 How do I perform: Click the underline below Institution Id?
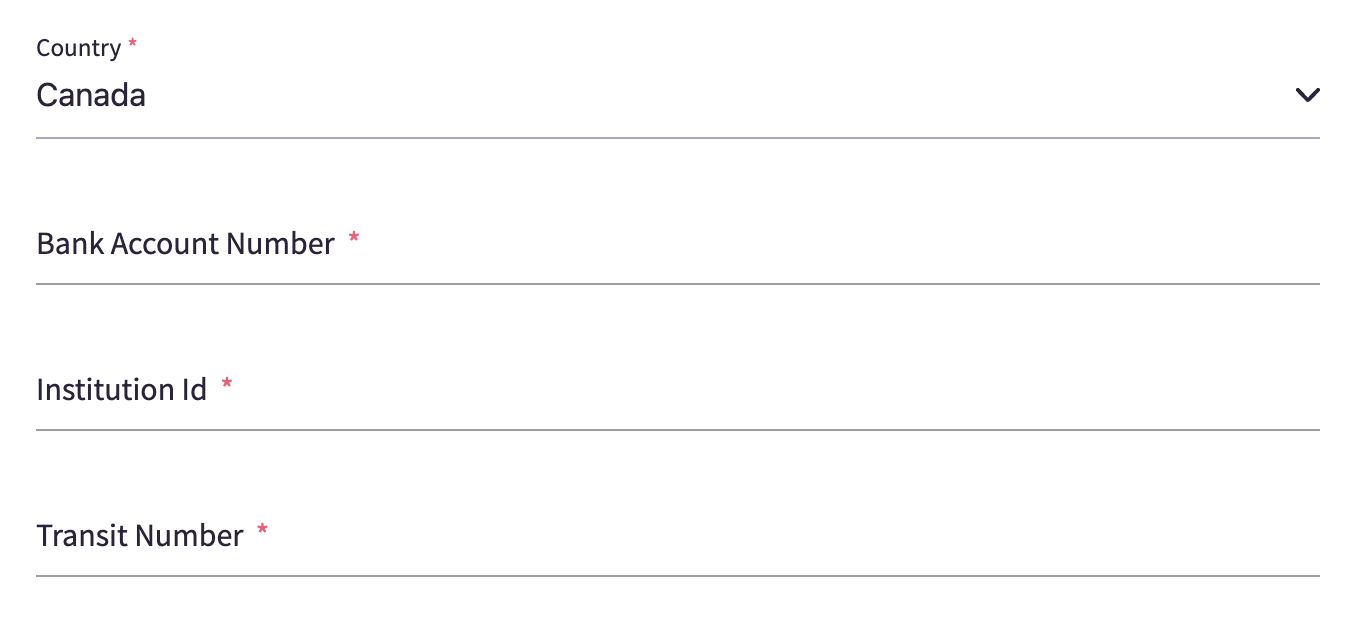click(677, 430)
